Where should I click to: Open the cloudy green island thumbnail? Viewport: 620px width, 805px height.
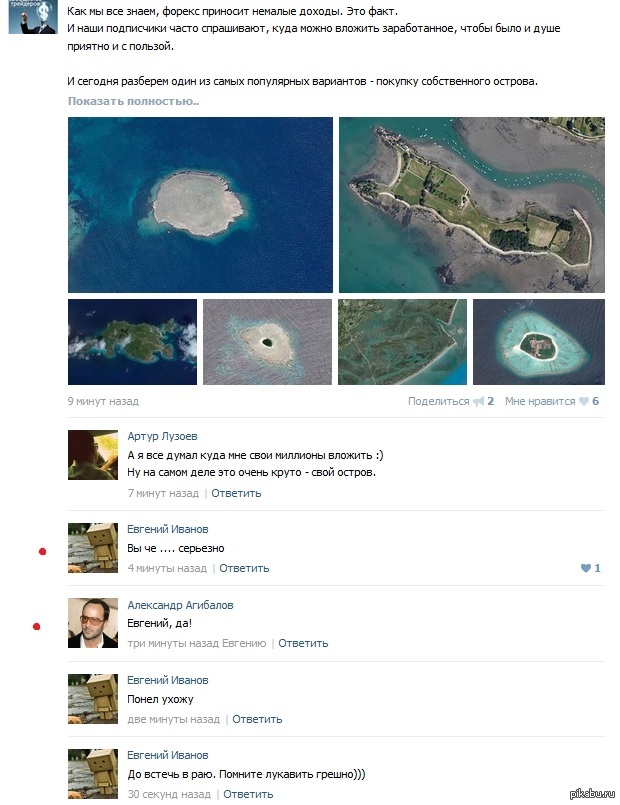click(x=132, y=342)
